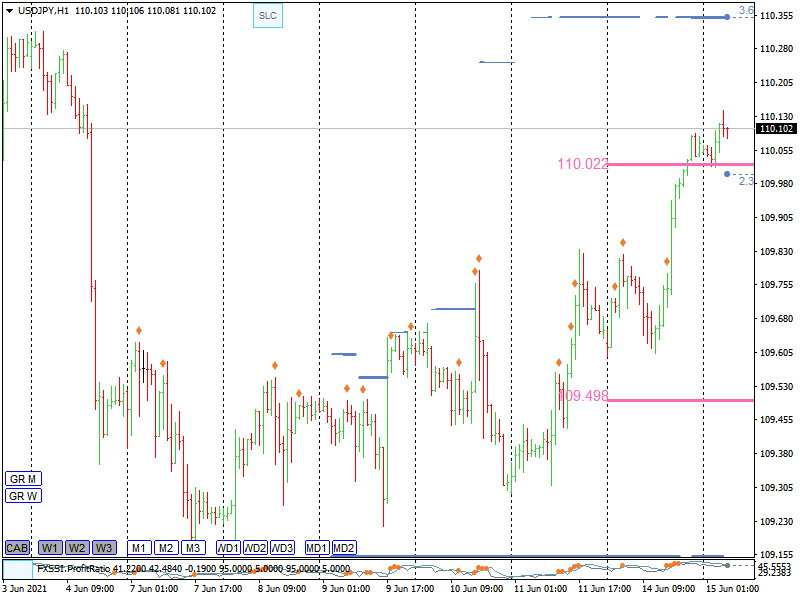Click the pink 109.496 horizontal level line

(680, 400)
